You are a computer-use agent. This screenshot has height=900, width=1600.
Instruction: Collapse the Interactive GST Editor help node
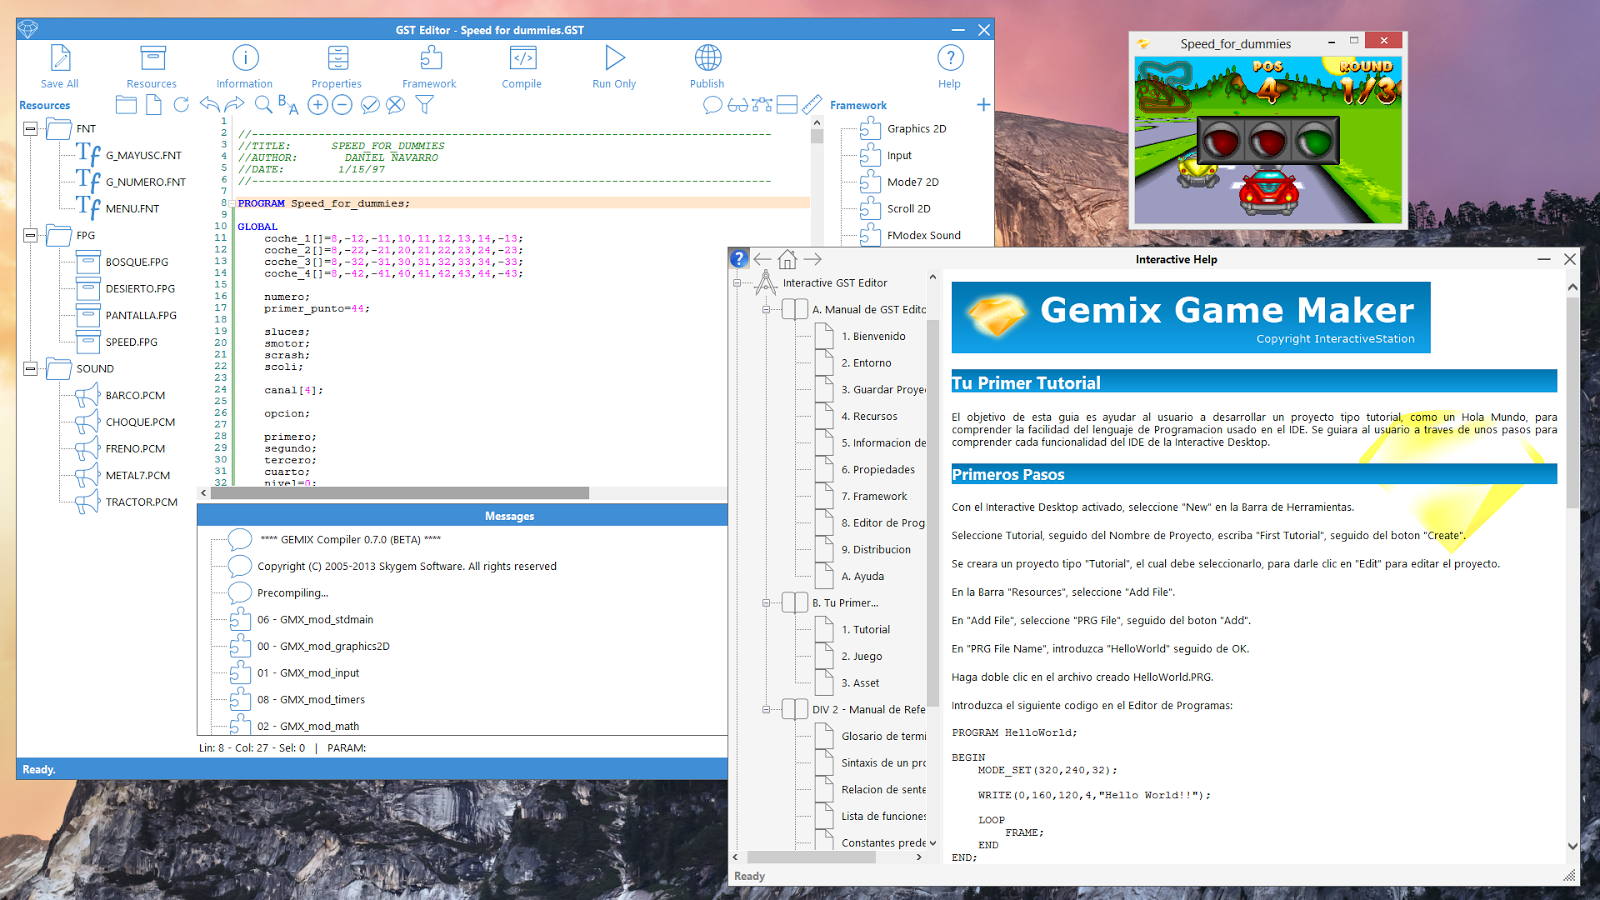pos(737,283)
